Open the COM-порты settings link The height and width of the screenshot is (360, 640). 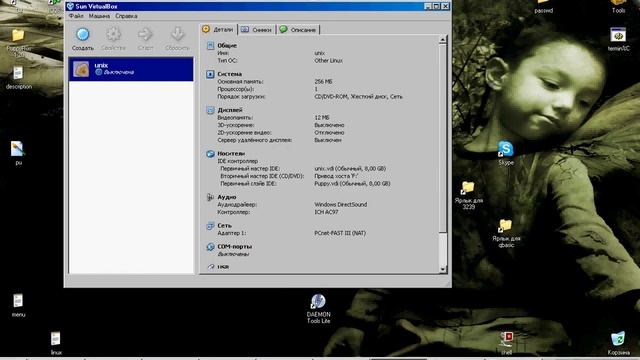235,247
